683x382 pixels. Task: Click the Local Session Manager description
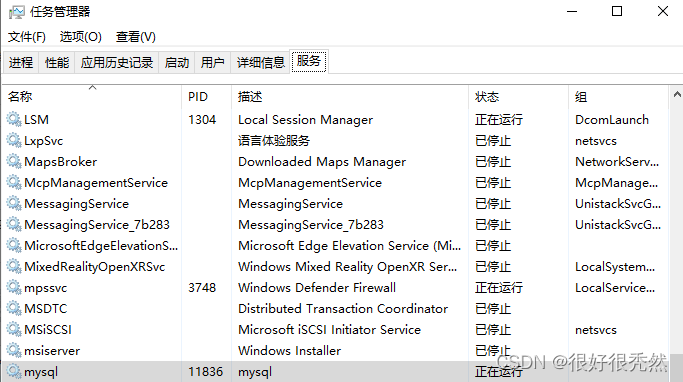(x=305, y=120)
